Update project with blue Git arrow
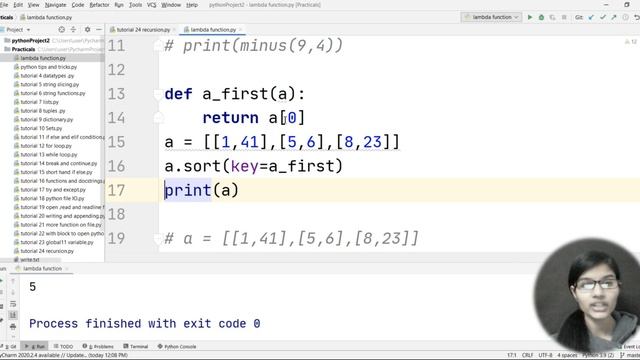 [591, 17]
